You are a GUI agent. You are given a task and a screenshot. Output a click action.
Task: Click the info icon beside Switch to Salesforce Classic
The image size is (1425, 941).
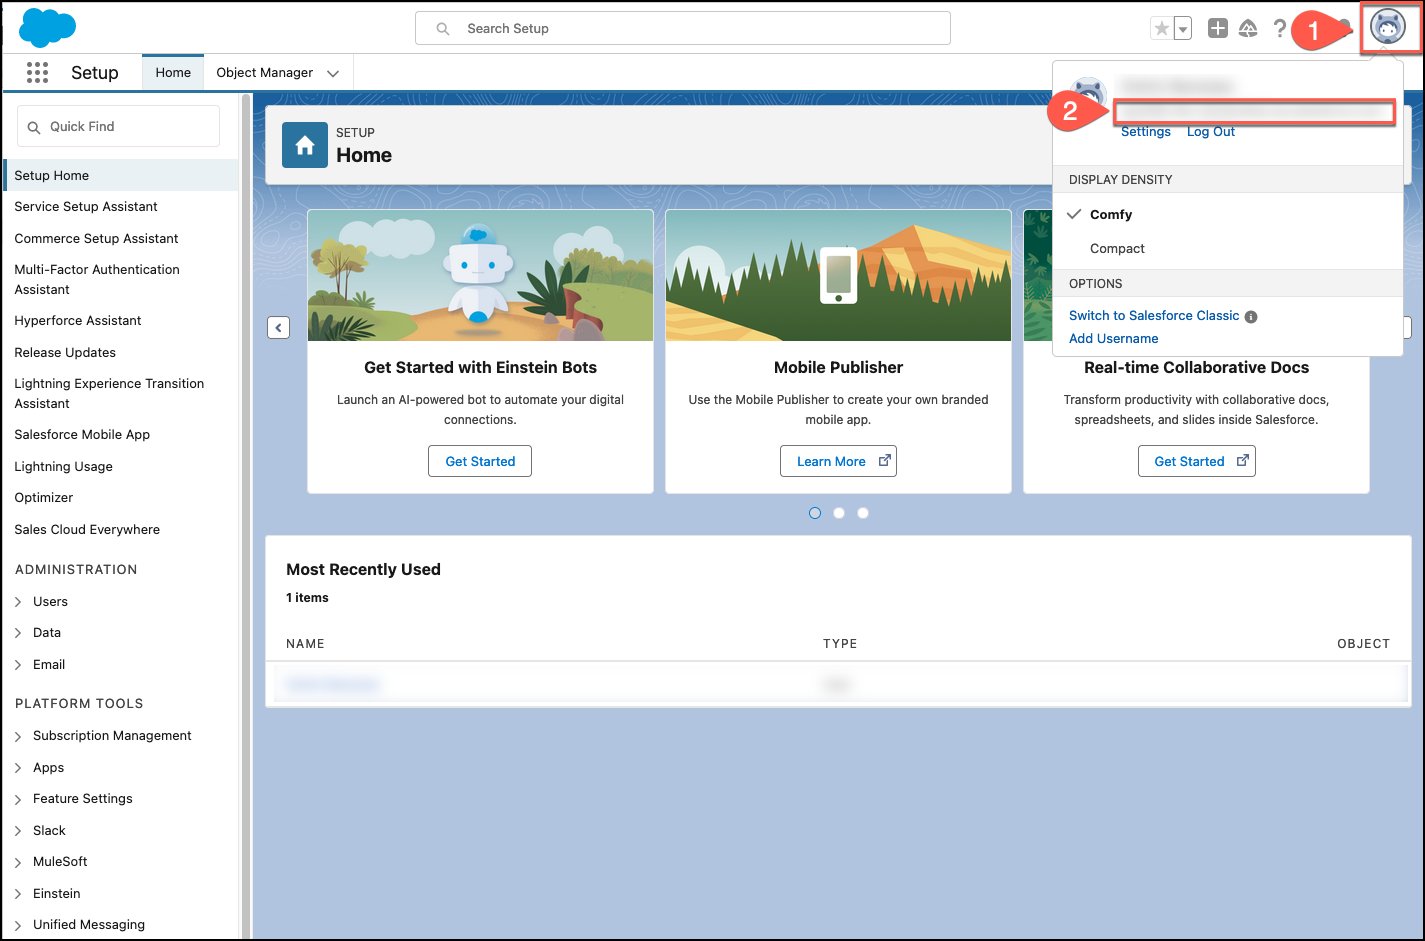(x=1251, y=315)
